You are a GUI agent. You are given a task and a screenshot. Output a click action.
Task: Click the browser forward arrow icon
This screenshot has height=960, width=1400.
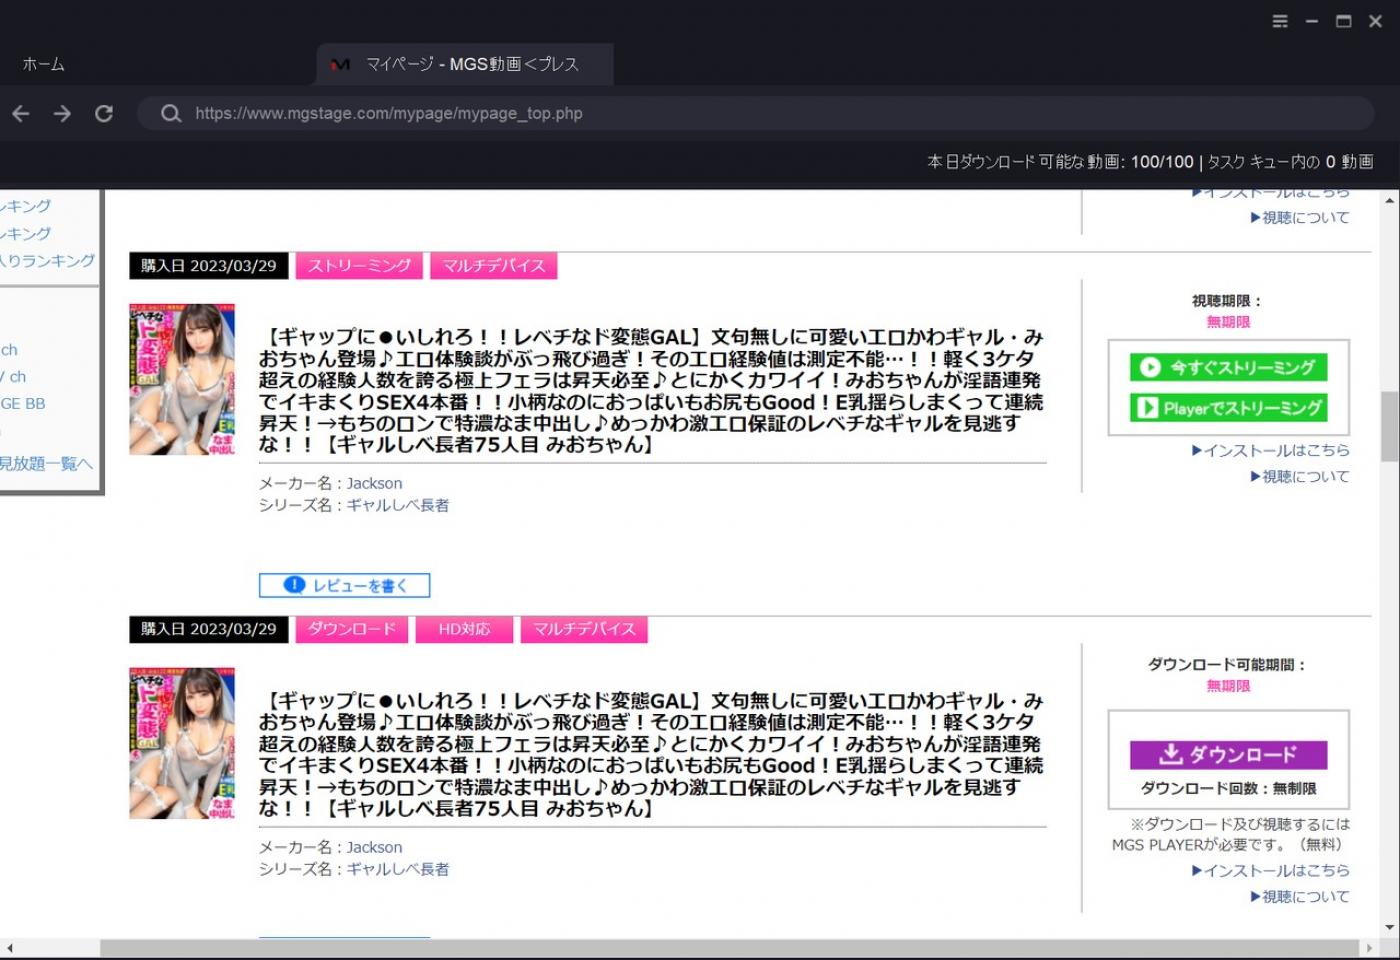click(x=62, y=114)
